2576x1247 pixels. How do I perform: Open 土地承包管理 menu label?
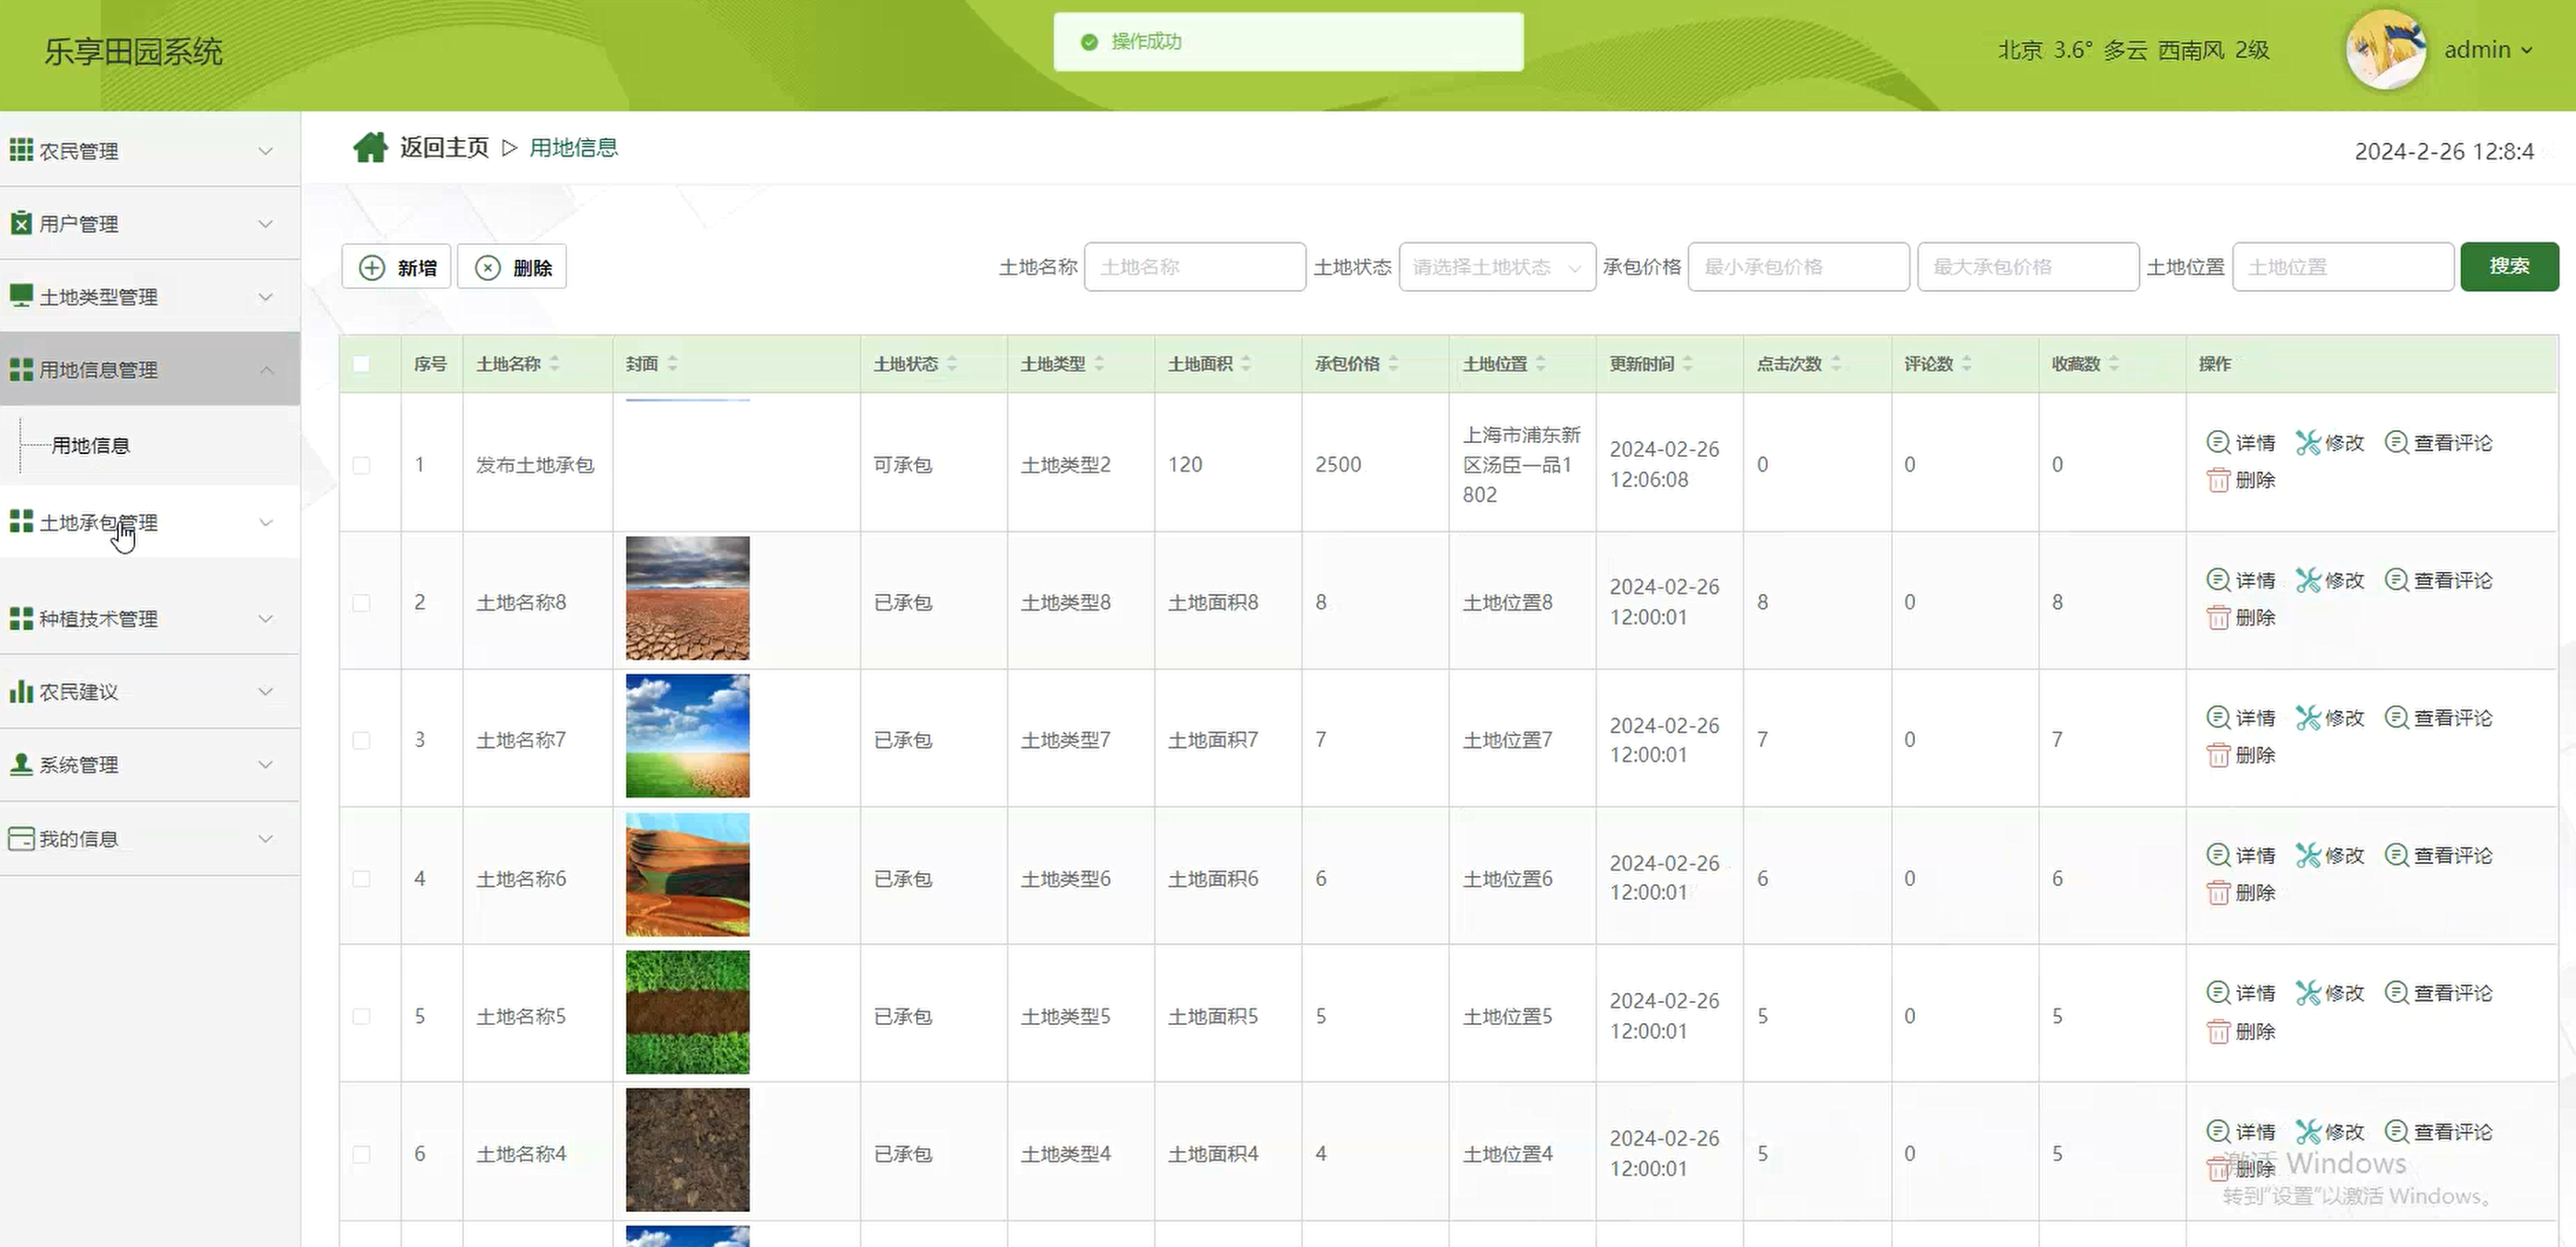click(98, 523)
